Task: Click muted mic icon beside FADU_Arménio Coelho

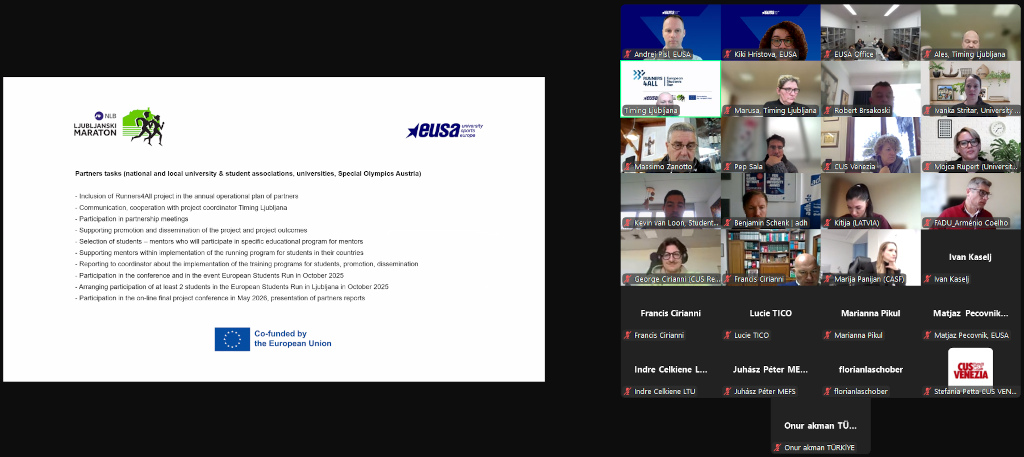Action: 928,223
